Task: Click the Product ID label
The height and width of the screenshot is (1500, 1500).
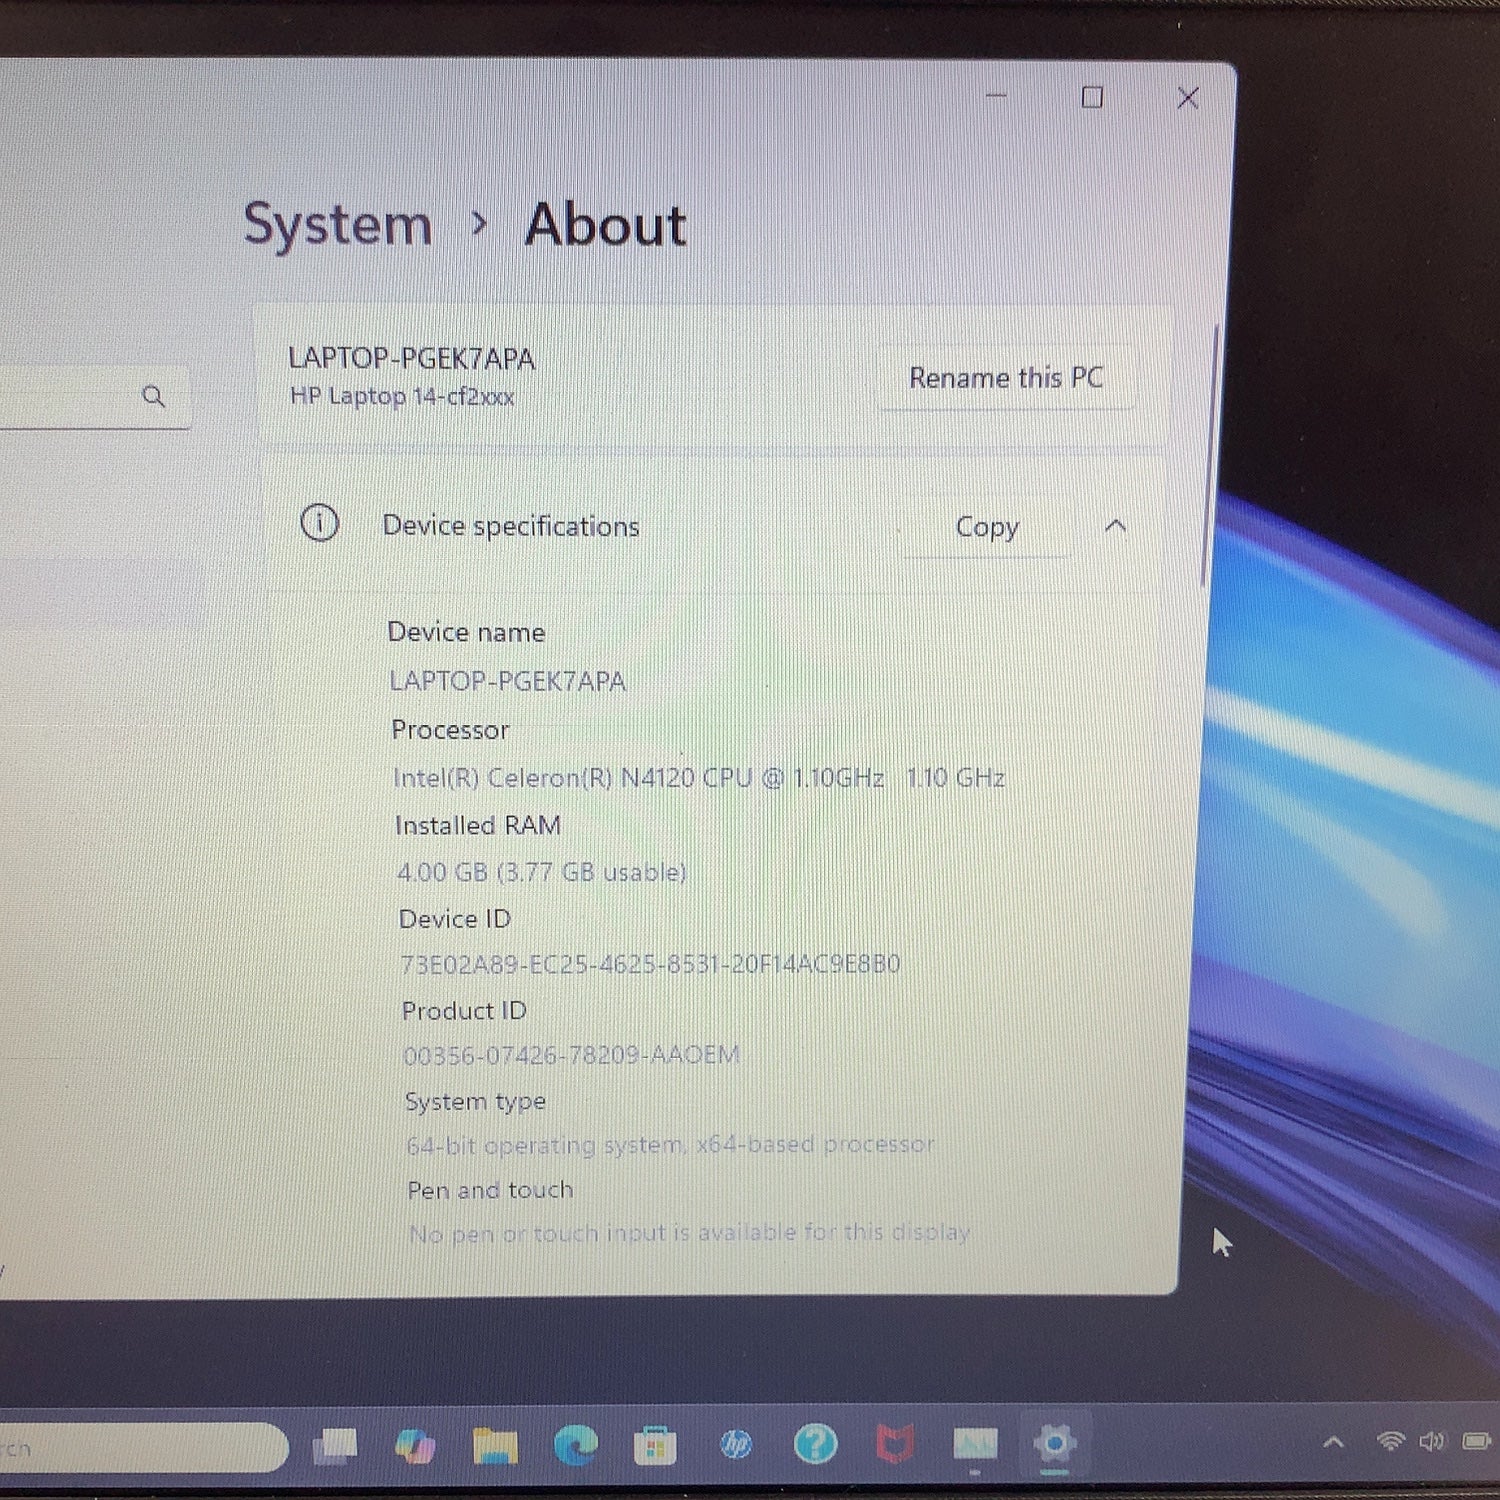Action: coord(464,1011)
